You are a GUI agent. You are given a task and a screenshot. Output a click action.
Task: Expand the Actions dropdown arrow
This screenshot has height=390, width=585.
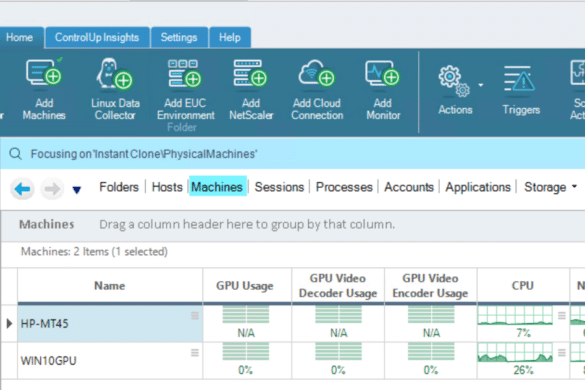coord(481,85)
